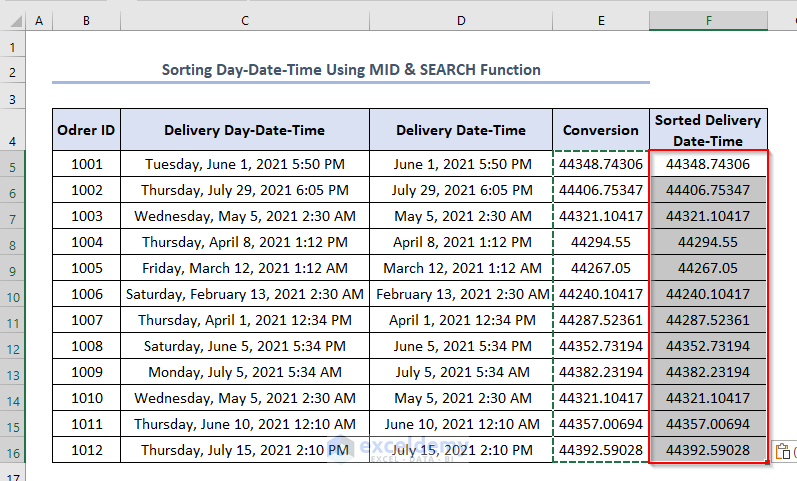This screenshot has width=797, height=481.
Task: Select row 16 header
Action: (x=12, y=450)
